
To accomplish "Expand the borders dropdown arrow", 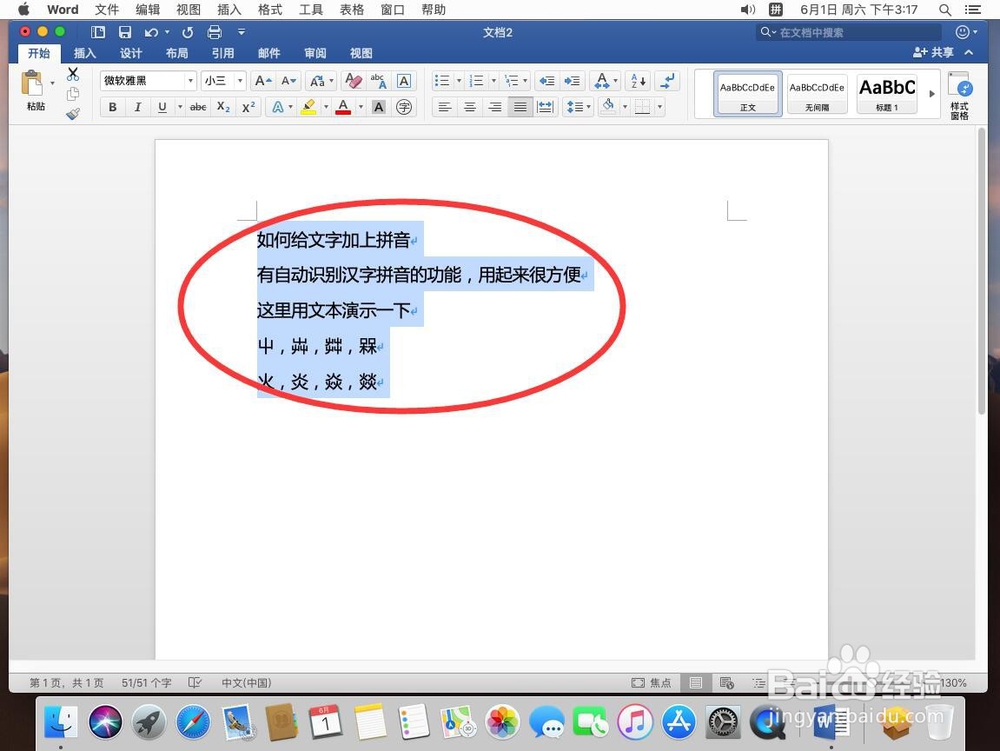I will point(659,107).
